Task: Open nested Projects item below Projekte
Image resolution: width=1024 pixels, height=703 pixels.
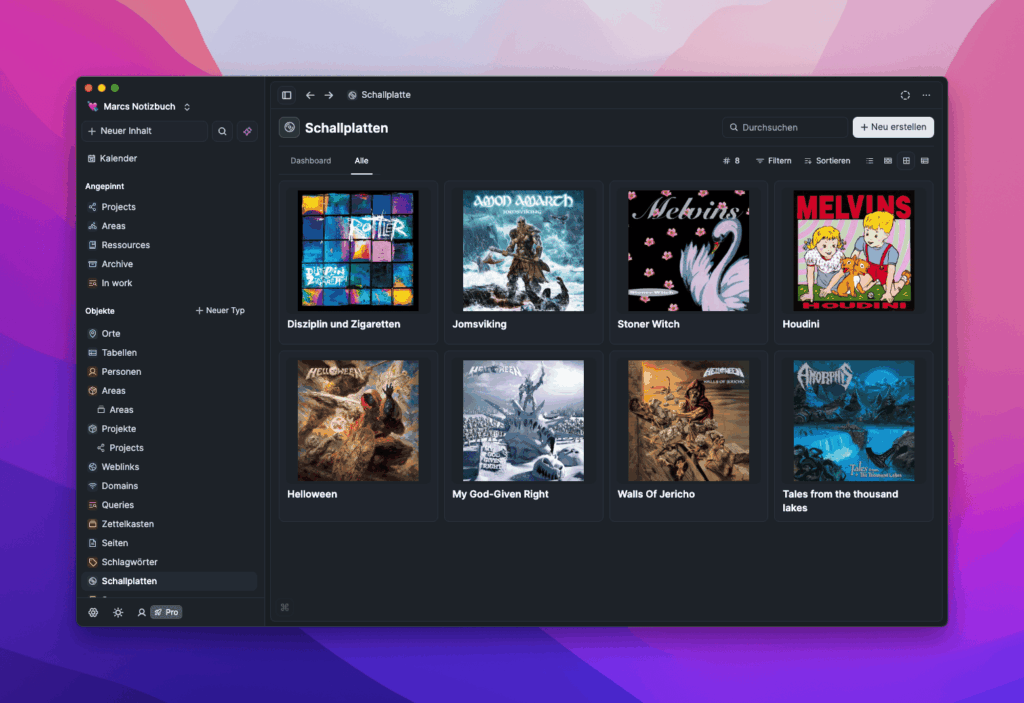Action: click(x=169, y=448)
